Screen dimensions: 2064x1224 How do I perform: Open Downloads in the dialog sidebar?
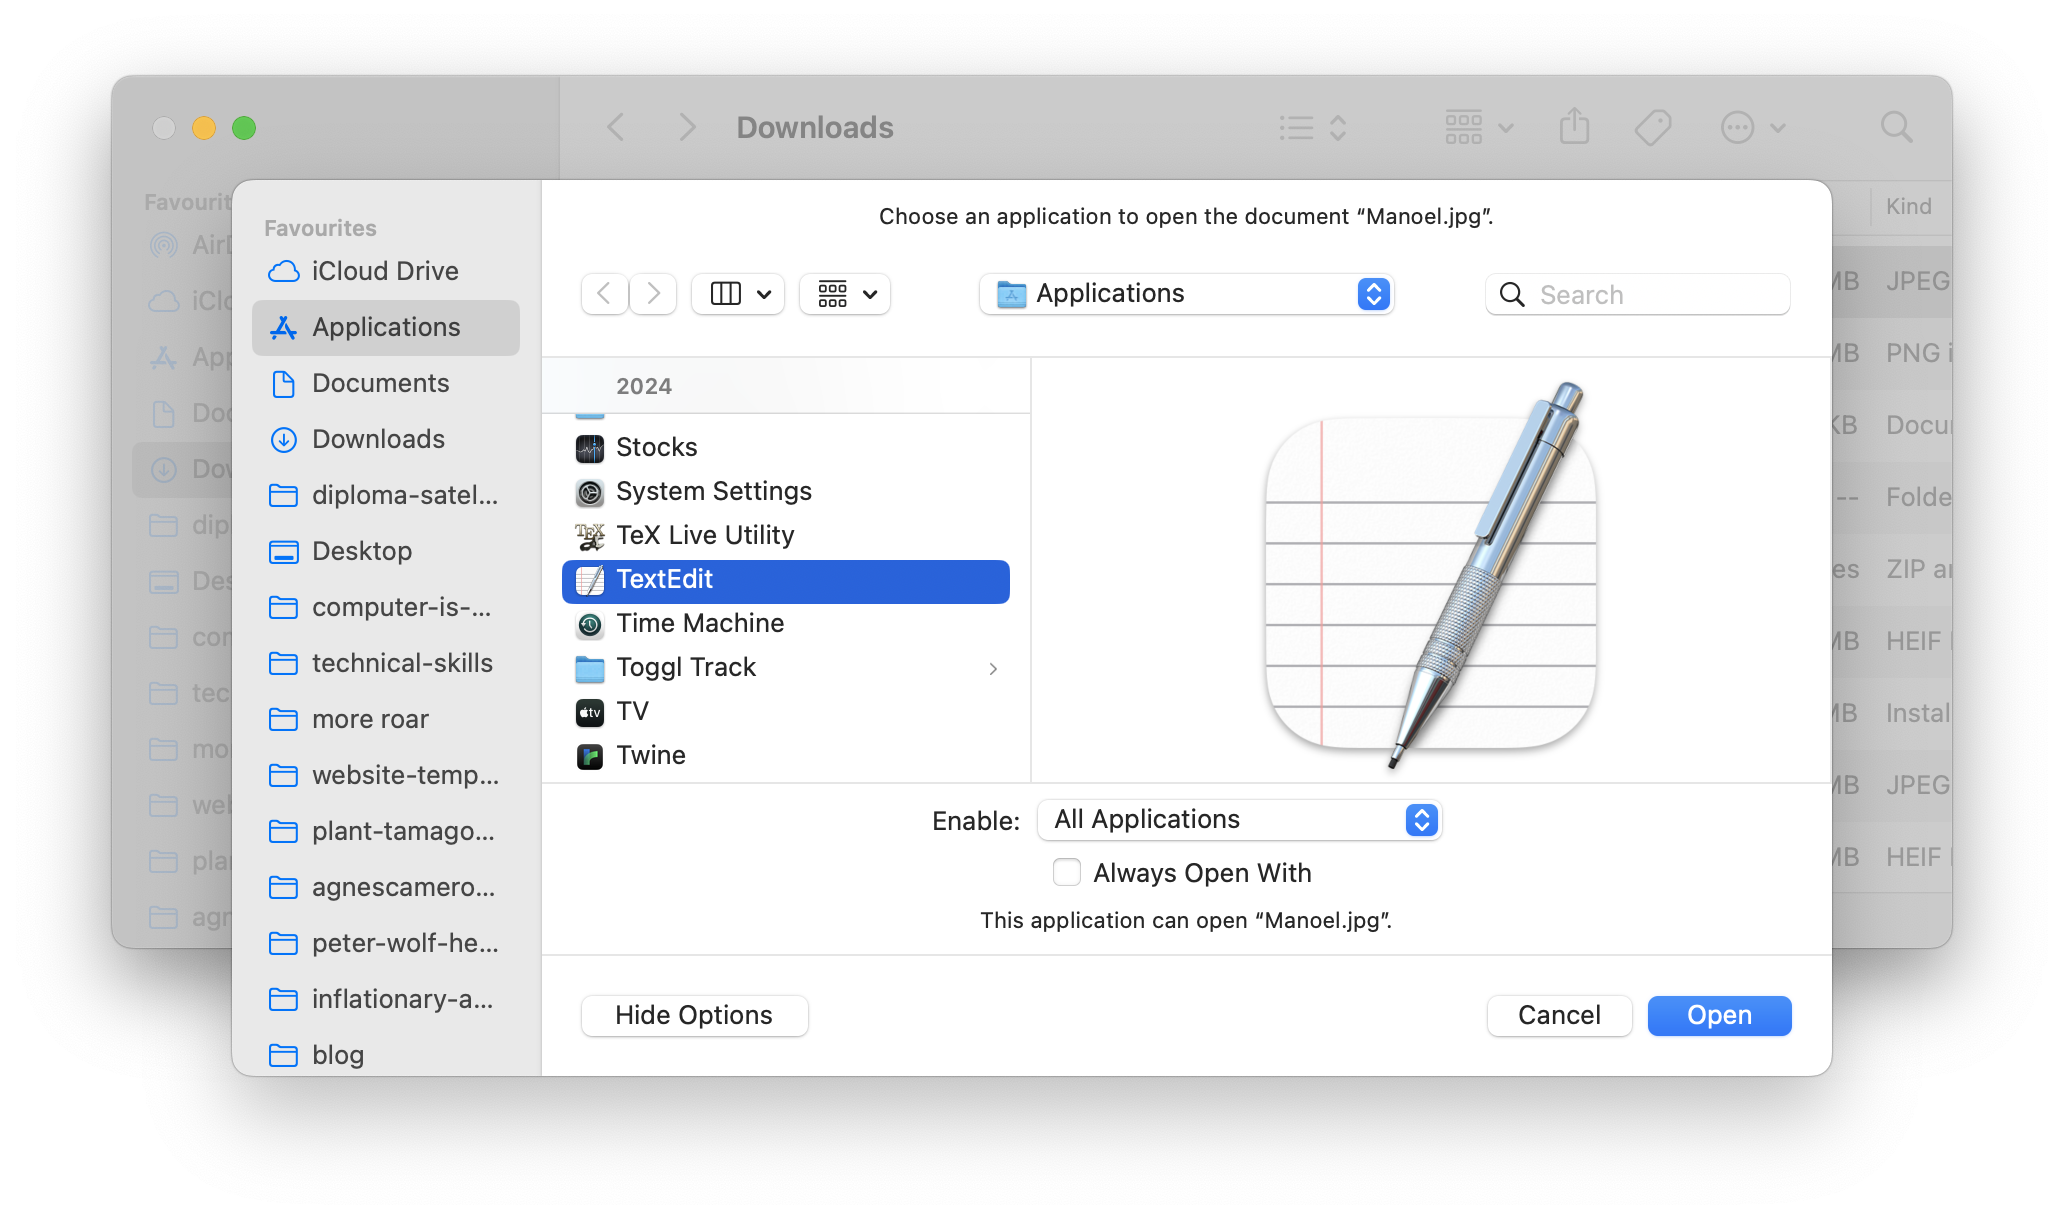coord(386,439)
